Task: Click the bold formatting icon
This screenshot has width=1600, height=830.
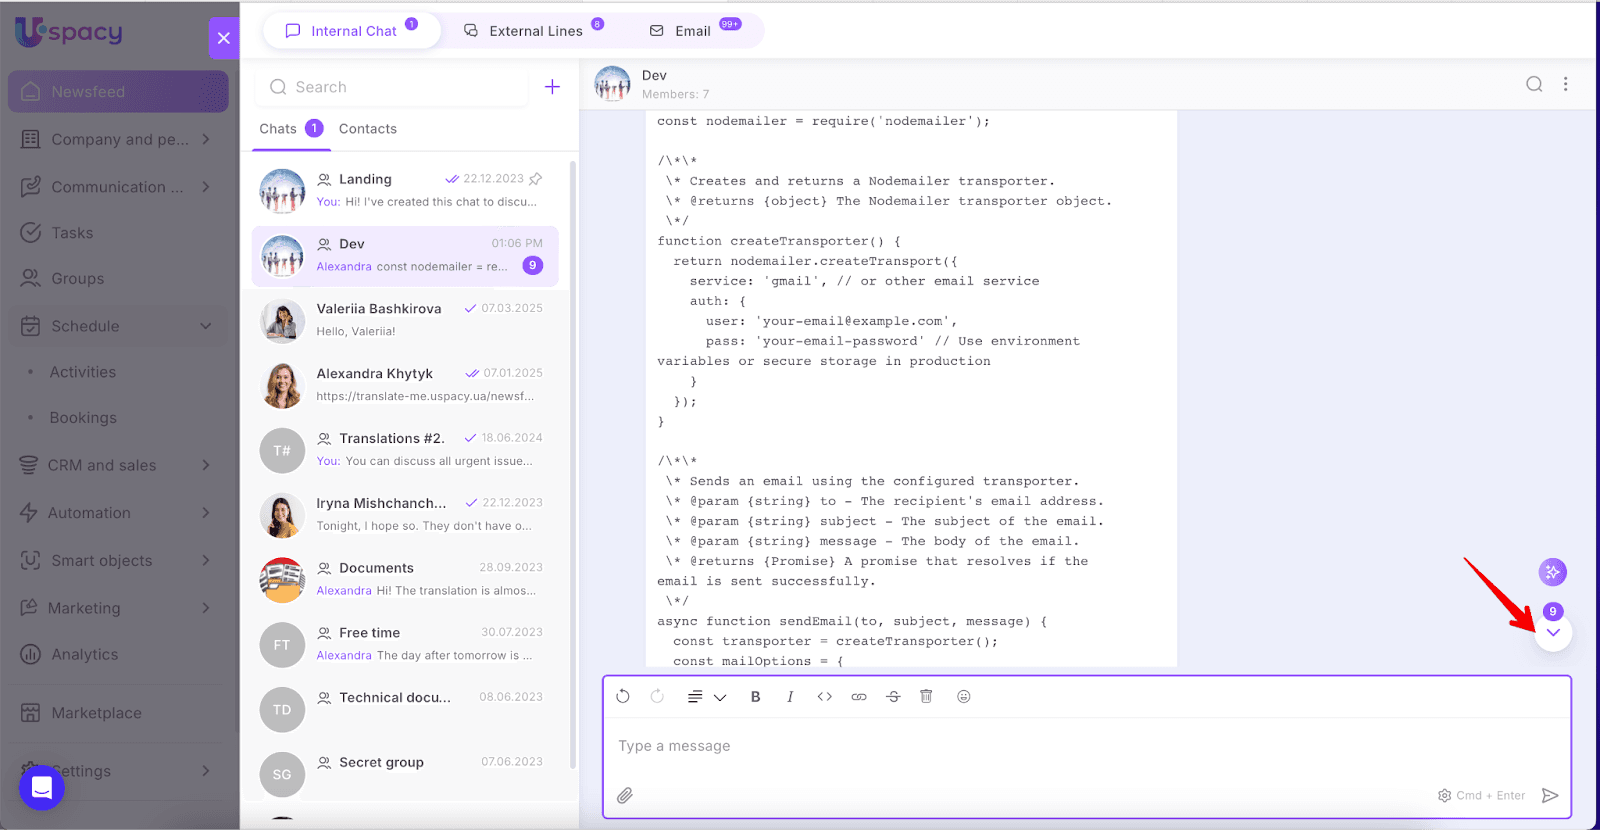Action: (x=755, y=697)
